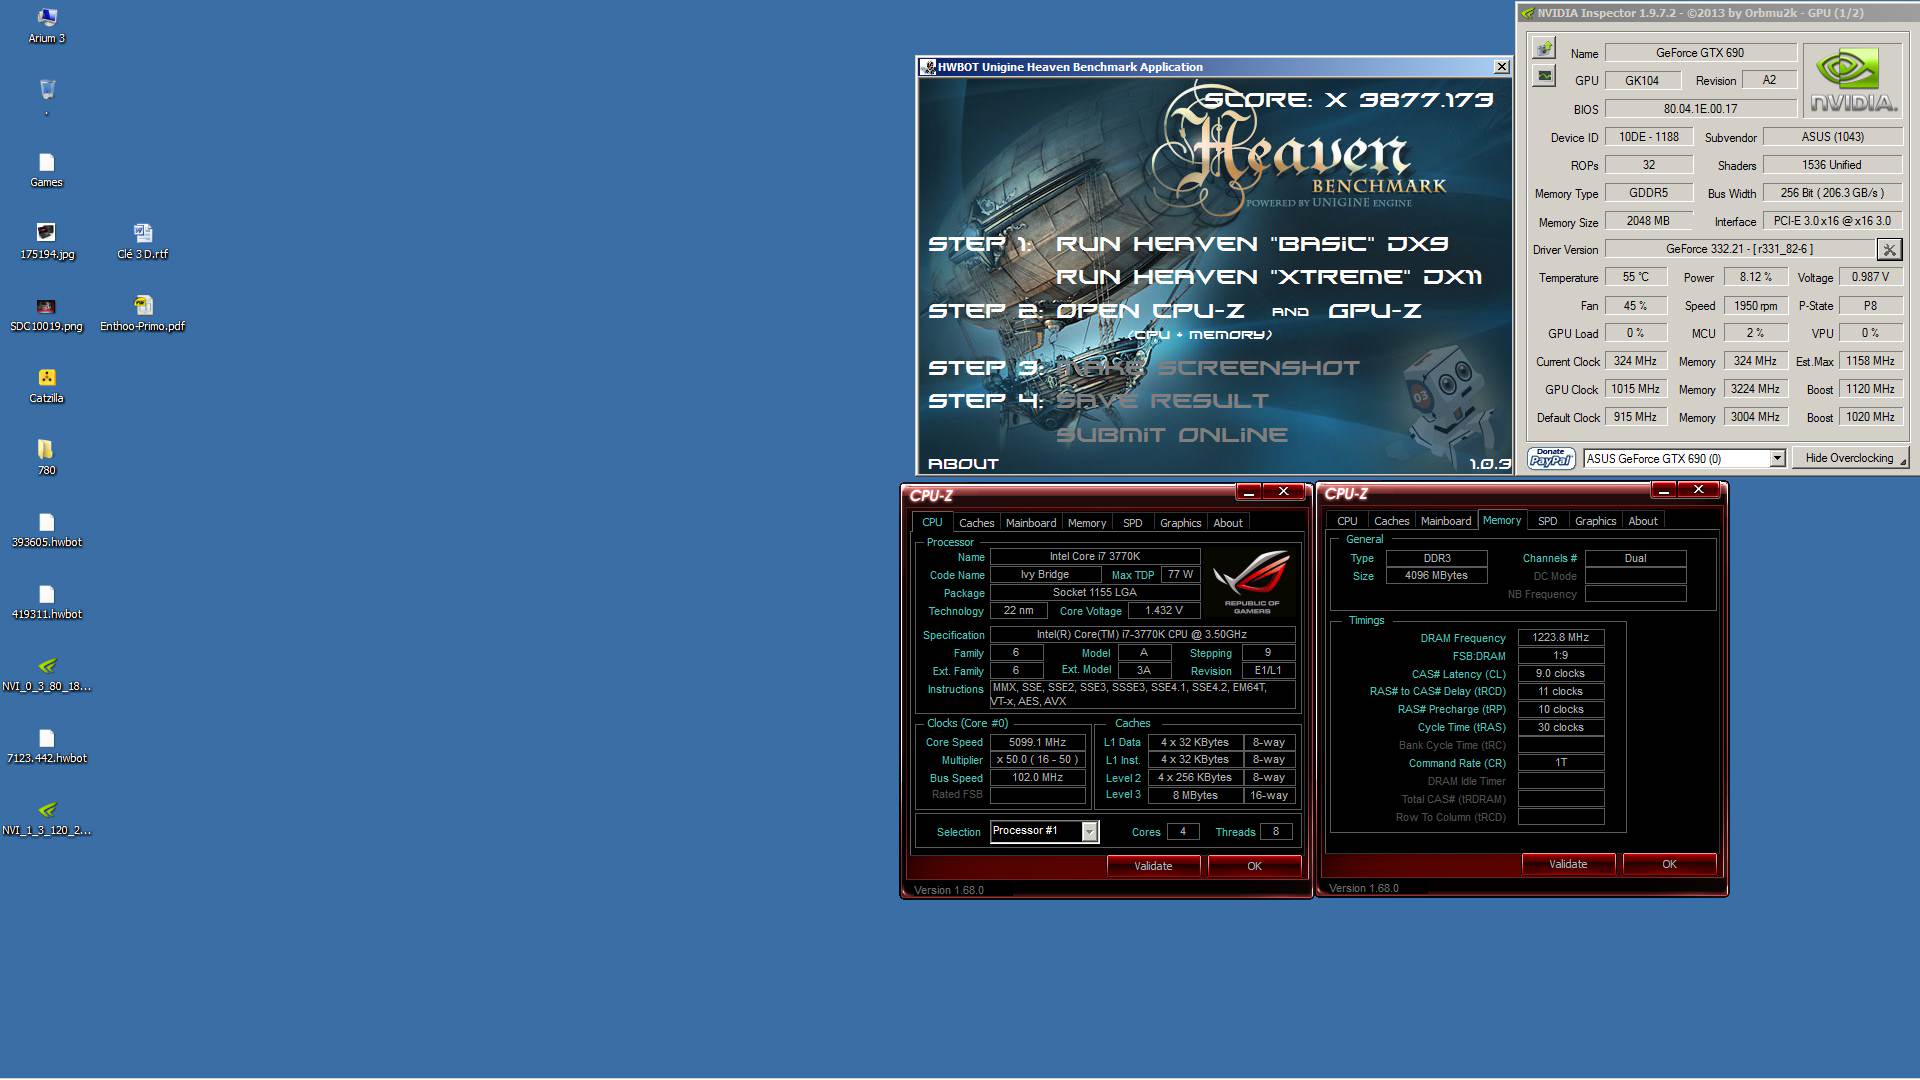1920x1080 pixels.
Task: Open the Arium 3 desktop shortcut
Action: point(46,26)
